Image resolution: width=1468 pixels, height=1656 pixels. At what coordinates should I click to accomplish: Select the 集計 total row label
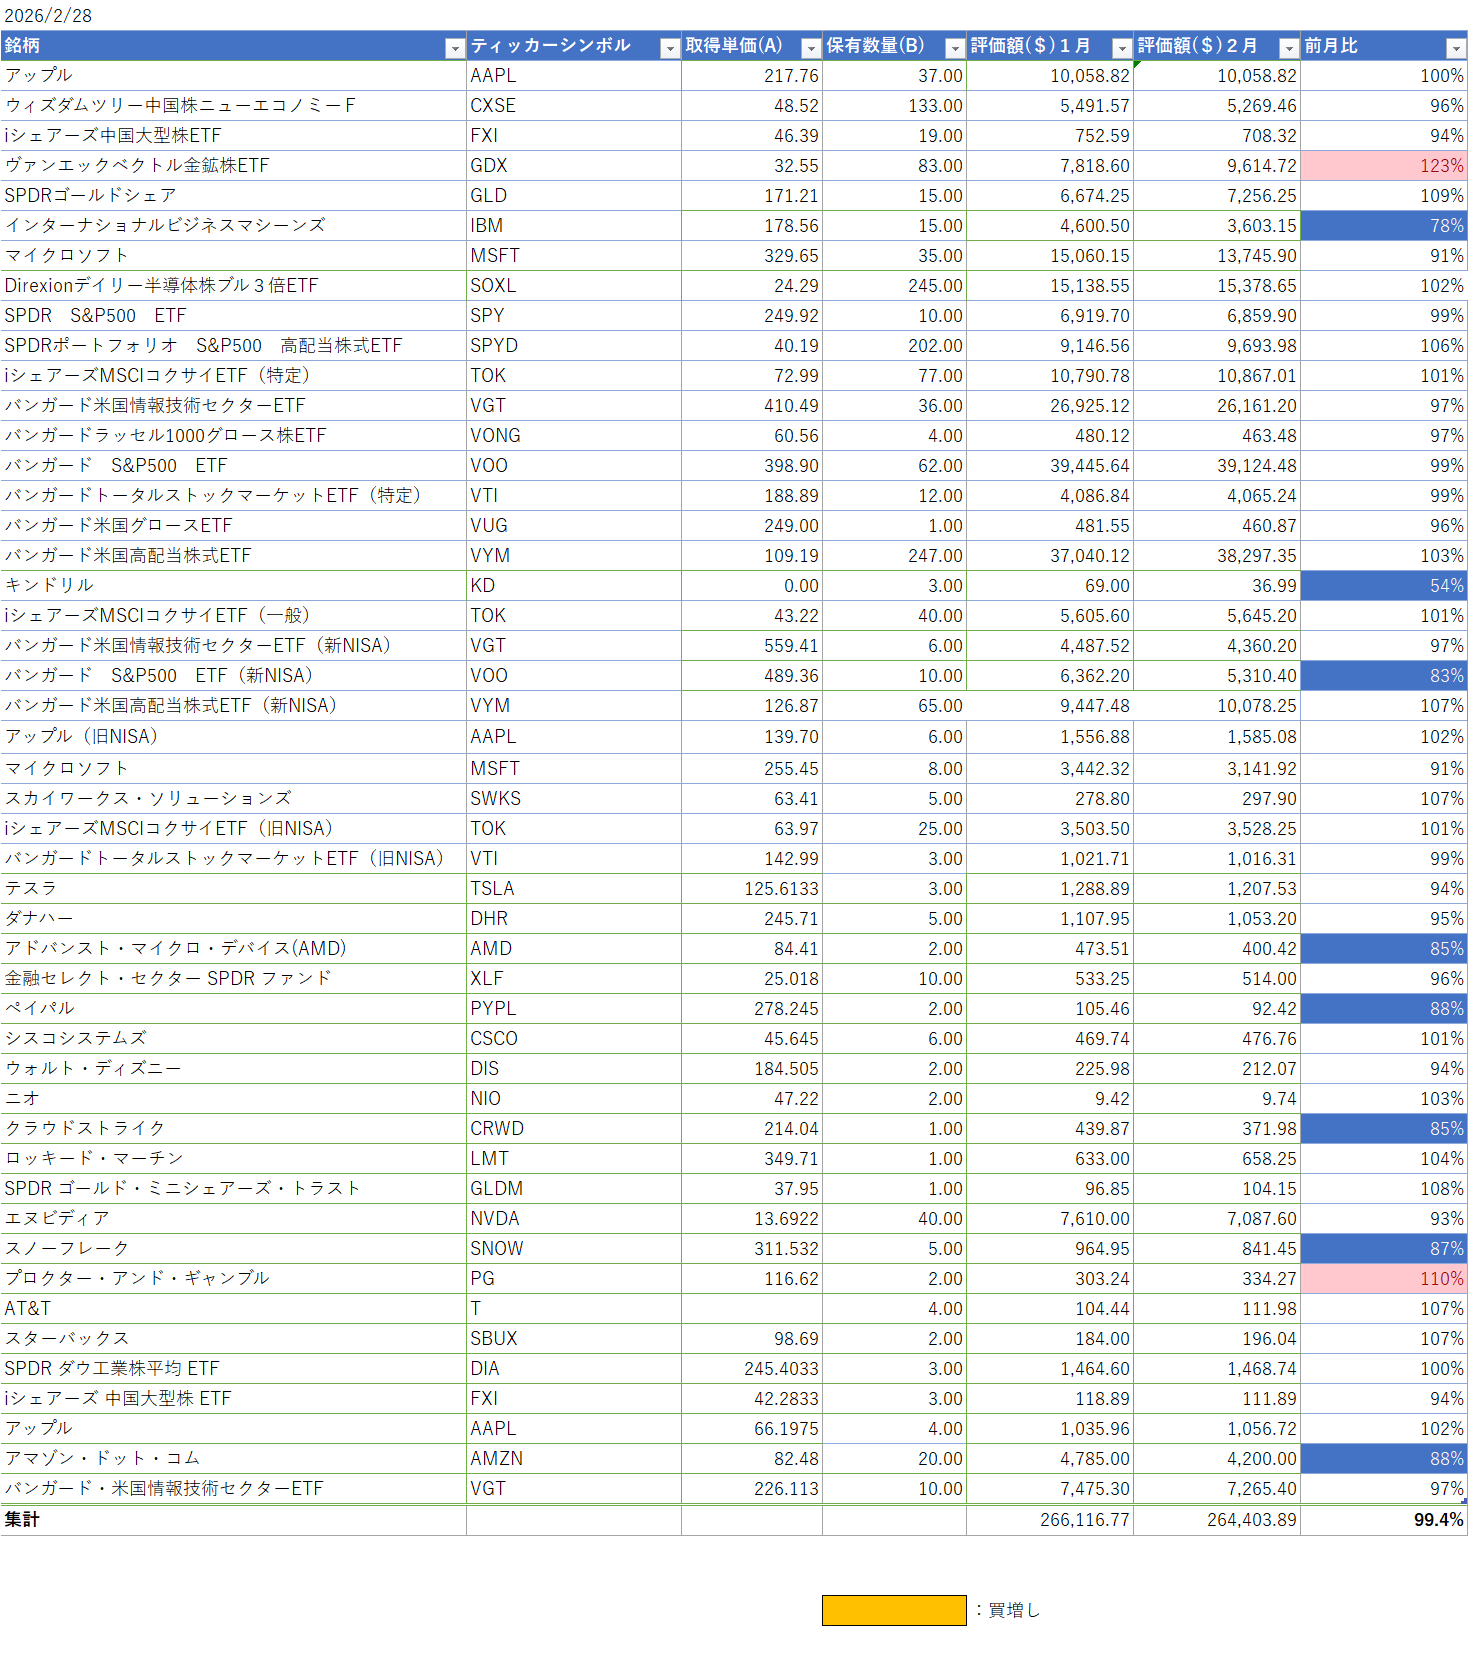22,1520
